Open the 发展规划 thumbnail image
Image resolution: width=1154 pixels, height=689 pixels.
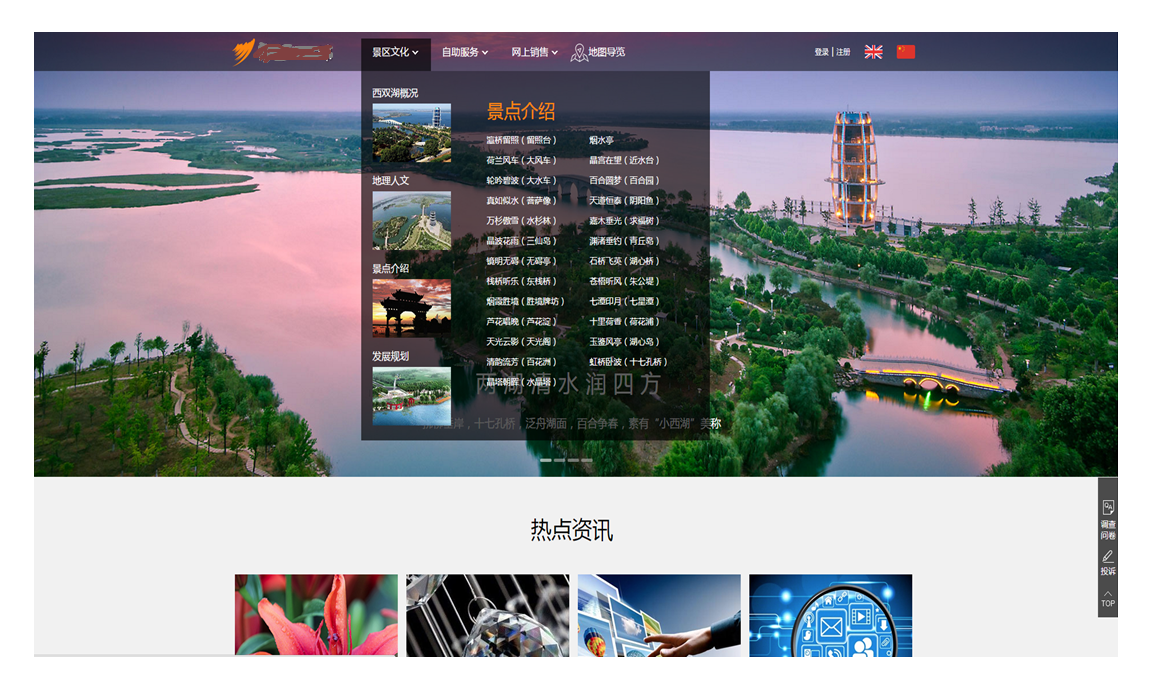pyautogui.click(x=411, y=395)
